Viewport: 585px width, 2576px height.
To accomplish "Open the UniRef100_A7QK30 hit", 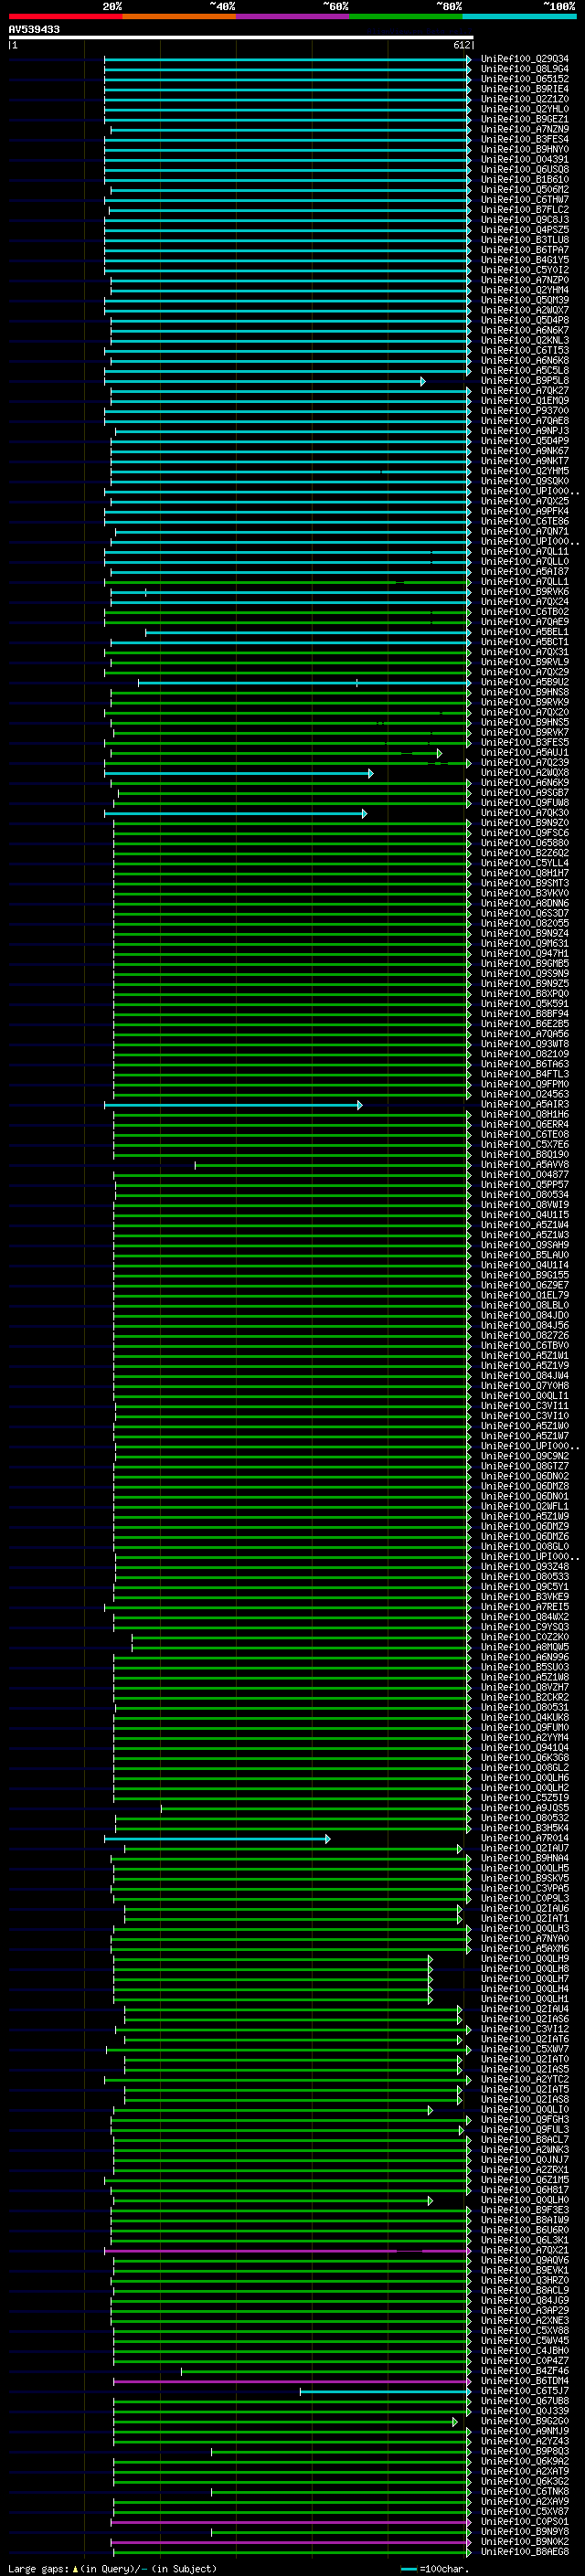I will 524,813.
